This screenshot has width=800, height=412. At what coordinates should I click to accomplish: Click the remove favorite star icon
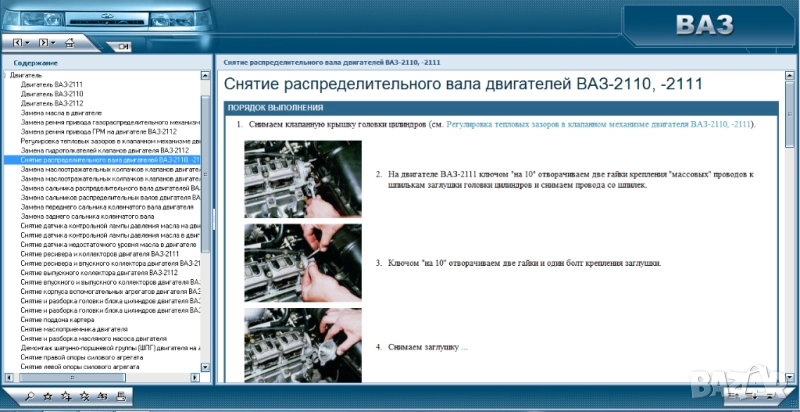click(84, 397)
